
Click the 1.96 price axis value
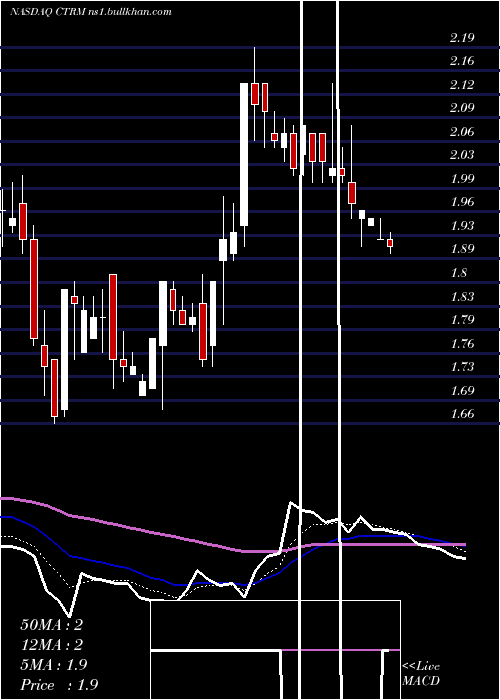[462, 202]
